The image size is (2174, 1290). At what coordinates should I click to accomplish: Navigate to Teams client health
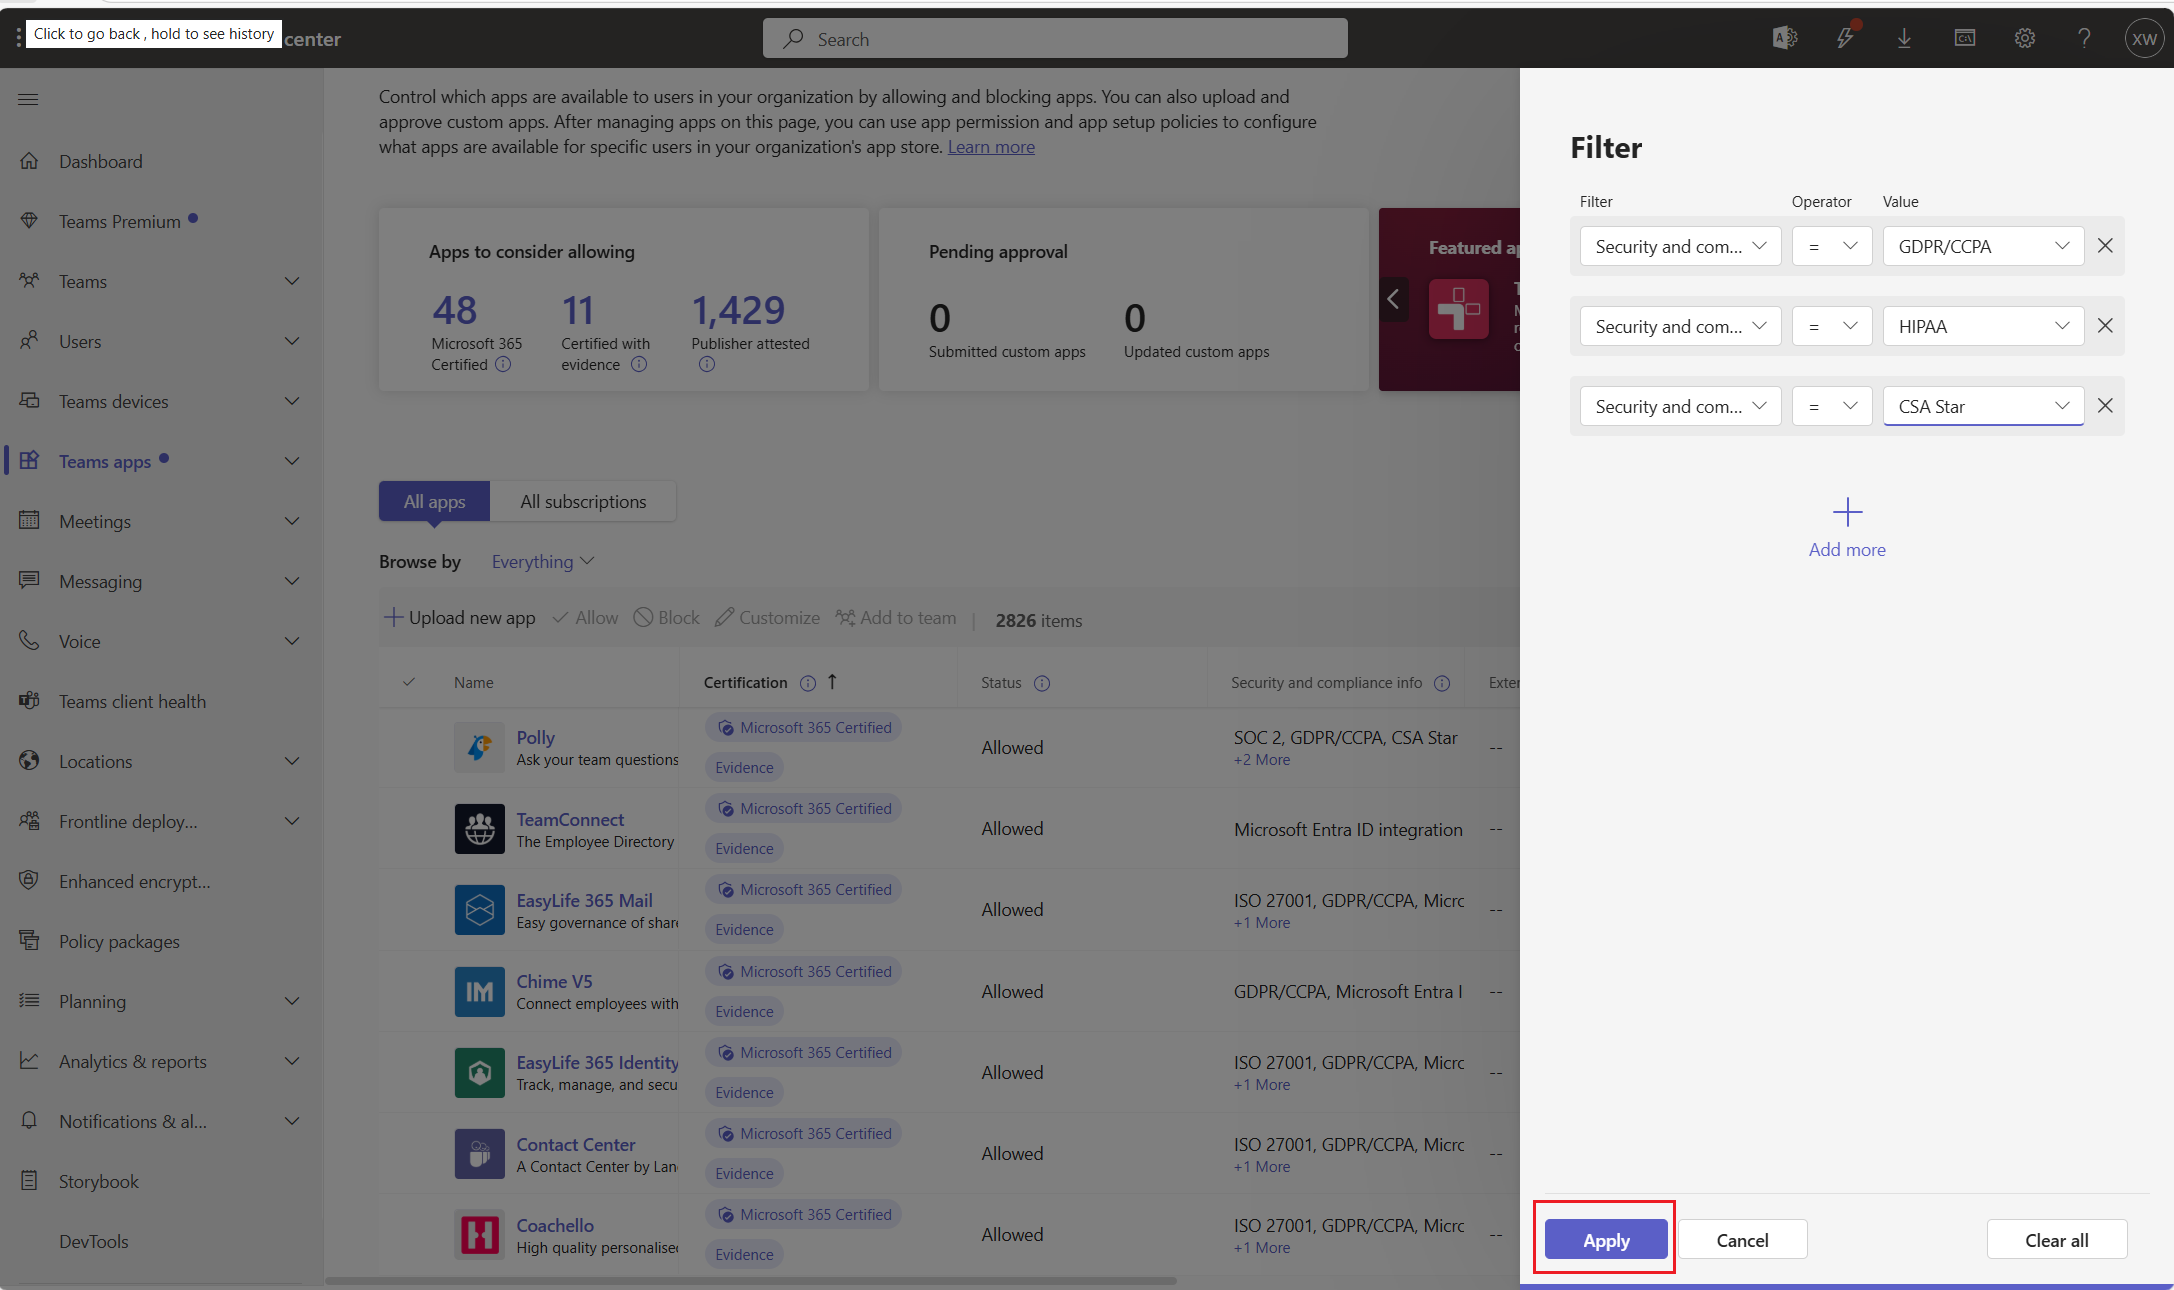[x=131, y=701]
